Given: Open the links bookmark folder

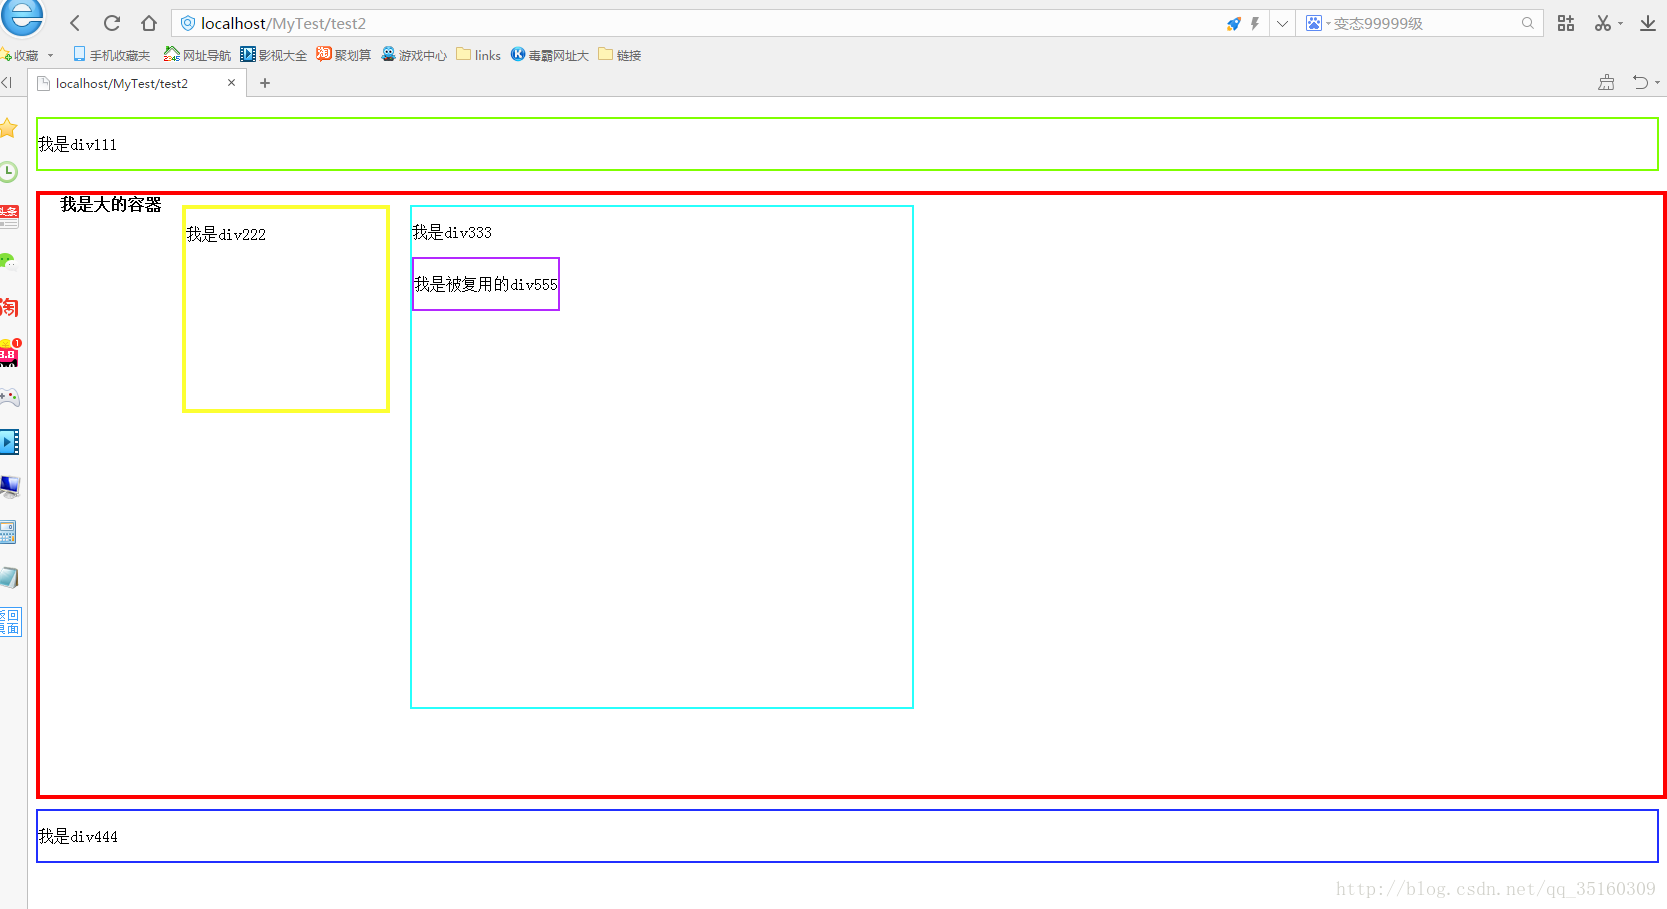Looking at the screenshot, I should pyautogui.click(x=479, y=55).
